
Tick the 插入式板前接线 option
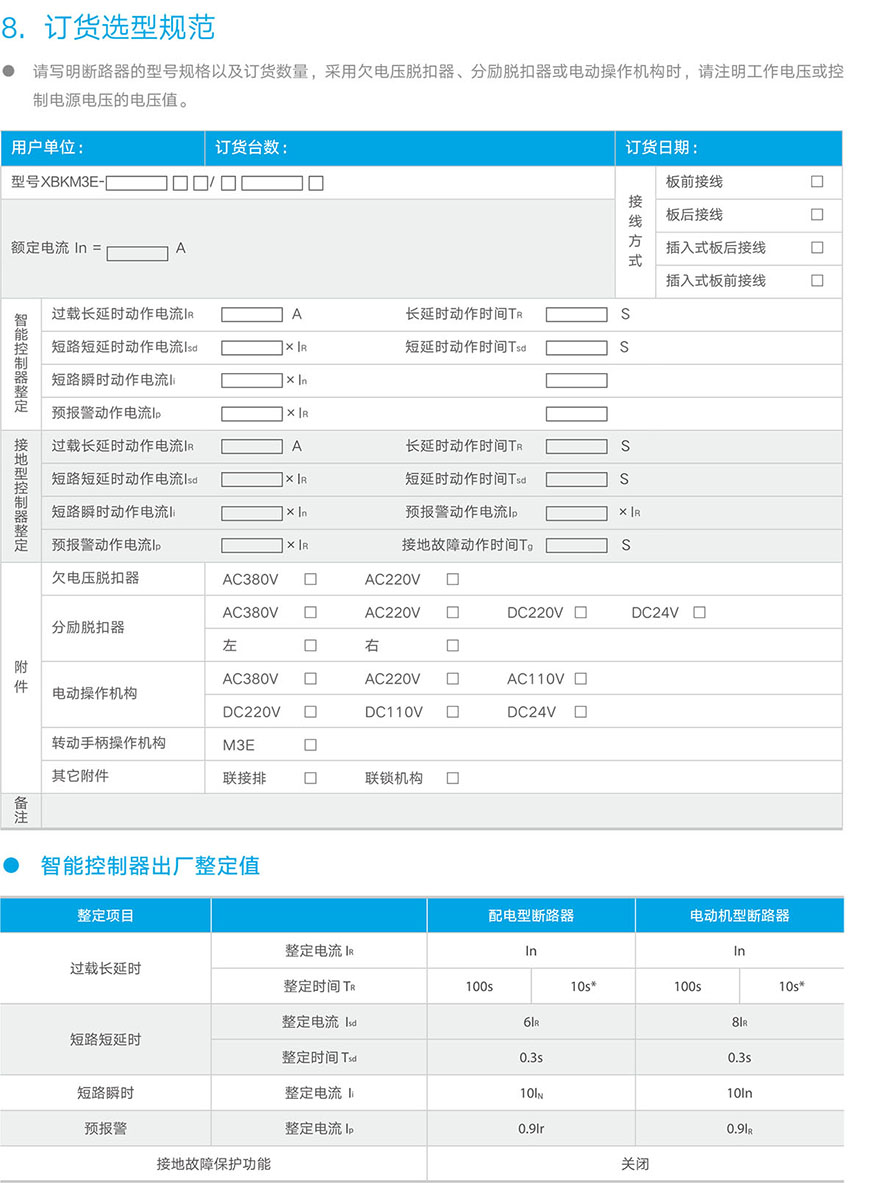tap(817, 281)
